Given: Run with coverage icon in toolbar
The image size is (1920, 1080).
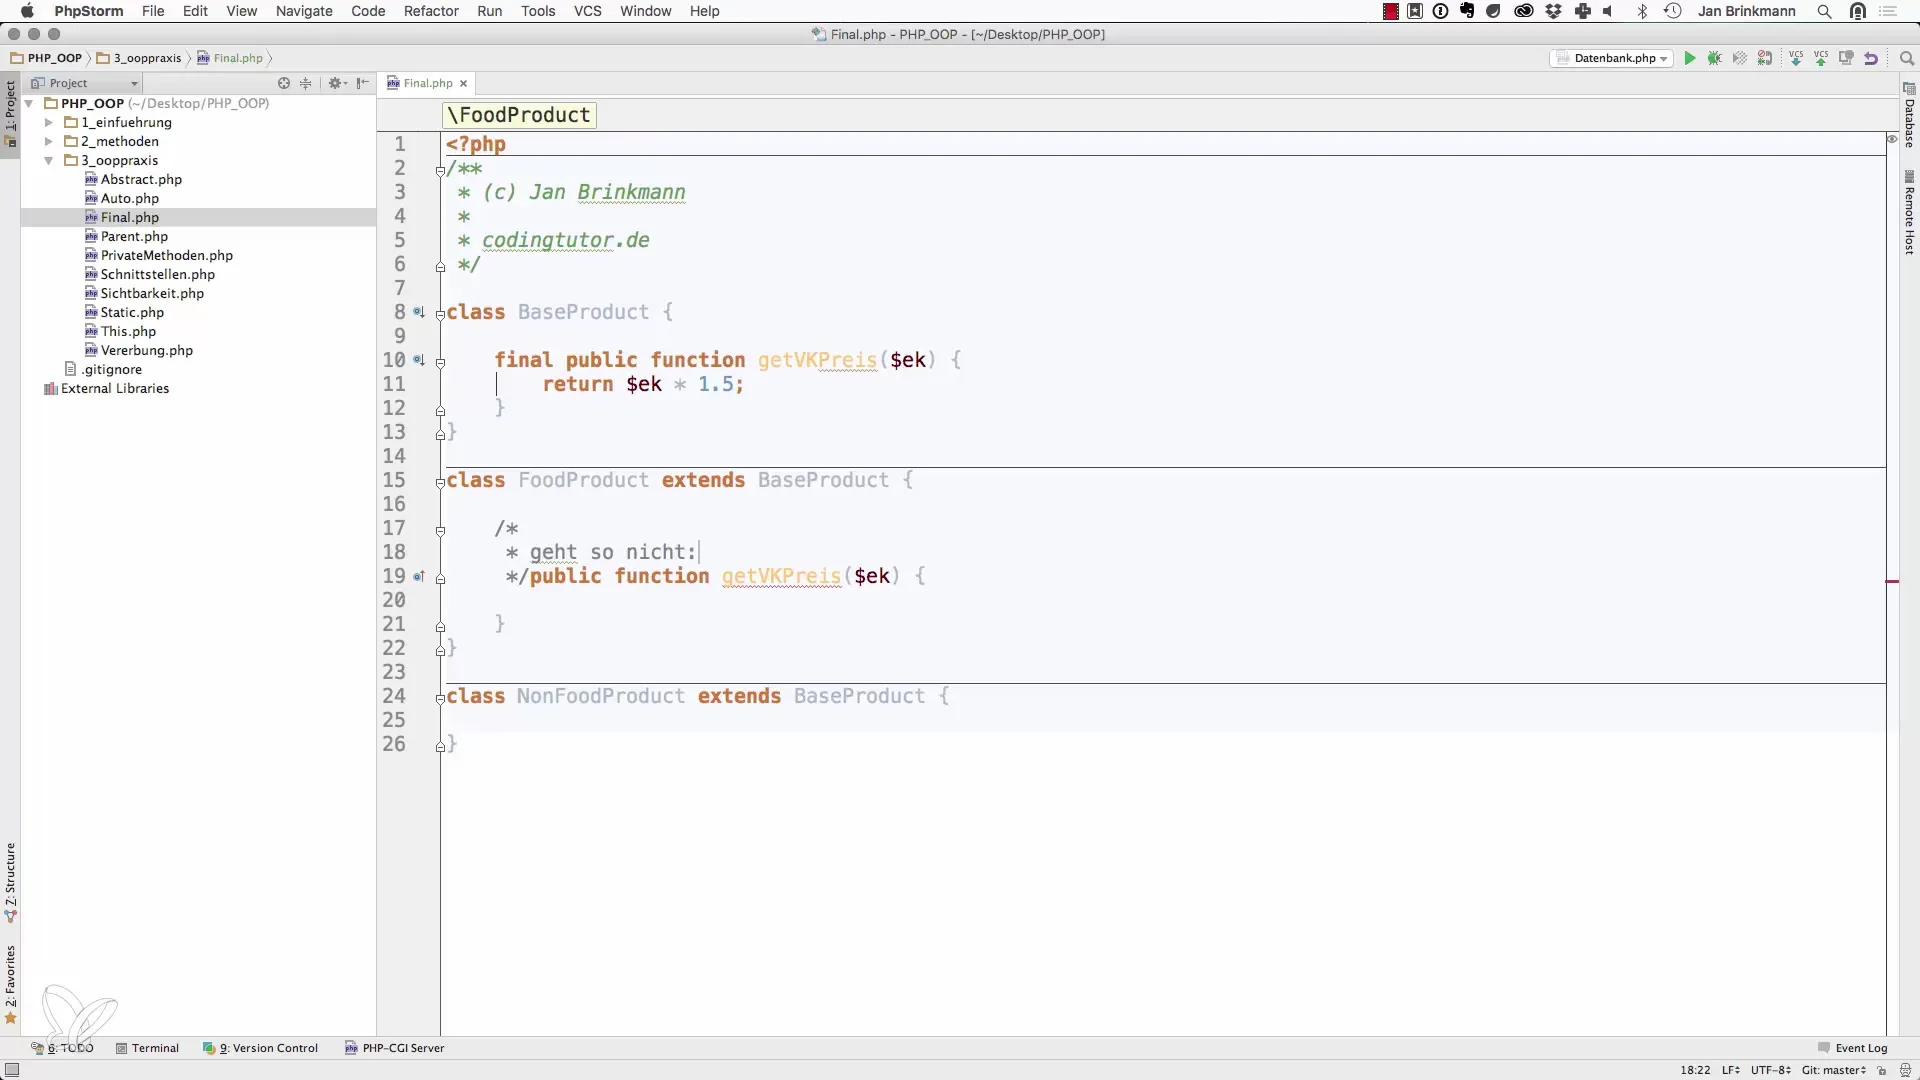Looking at the screenshot, I should 1740,58.
